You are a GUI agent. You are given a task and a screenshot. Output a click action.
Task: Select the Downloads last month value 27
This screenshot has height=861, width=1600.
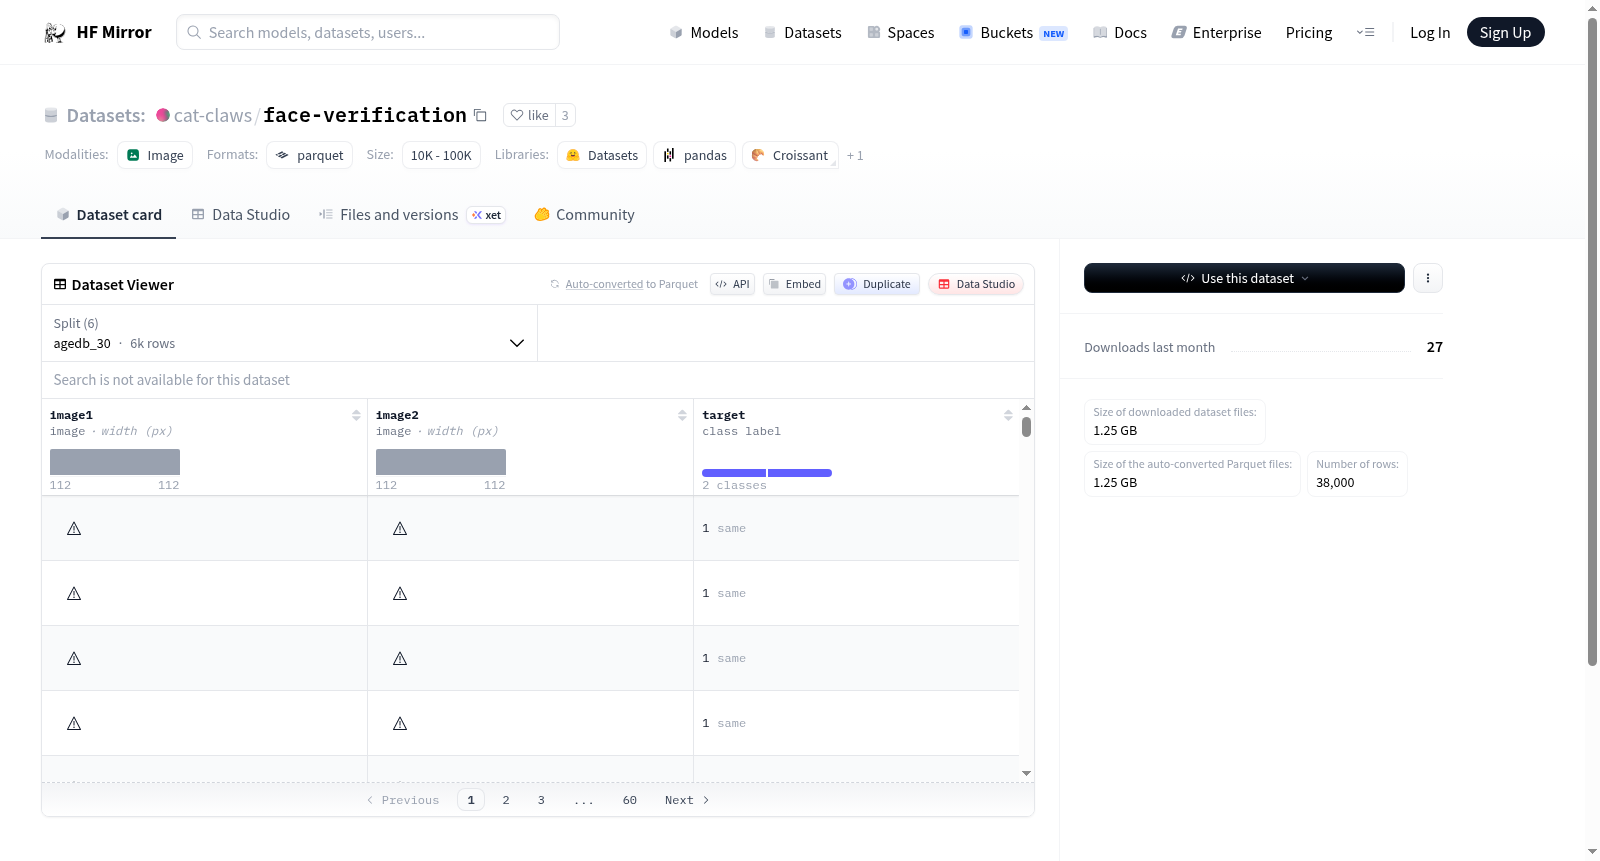[x=1435, y=347]
